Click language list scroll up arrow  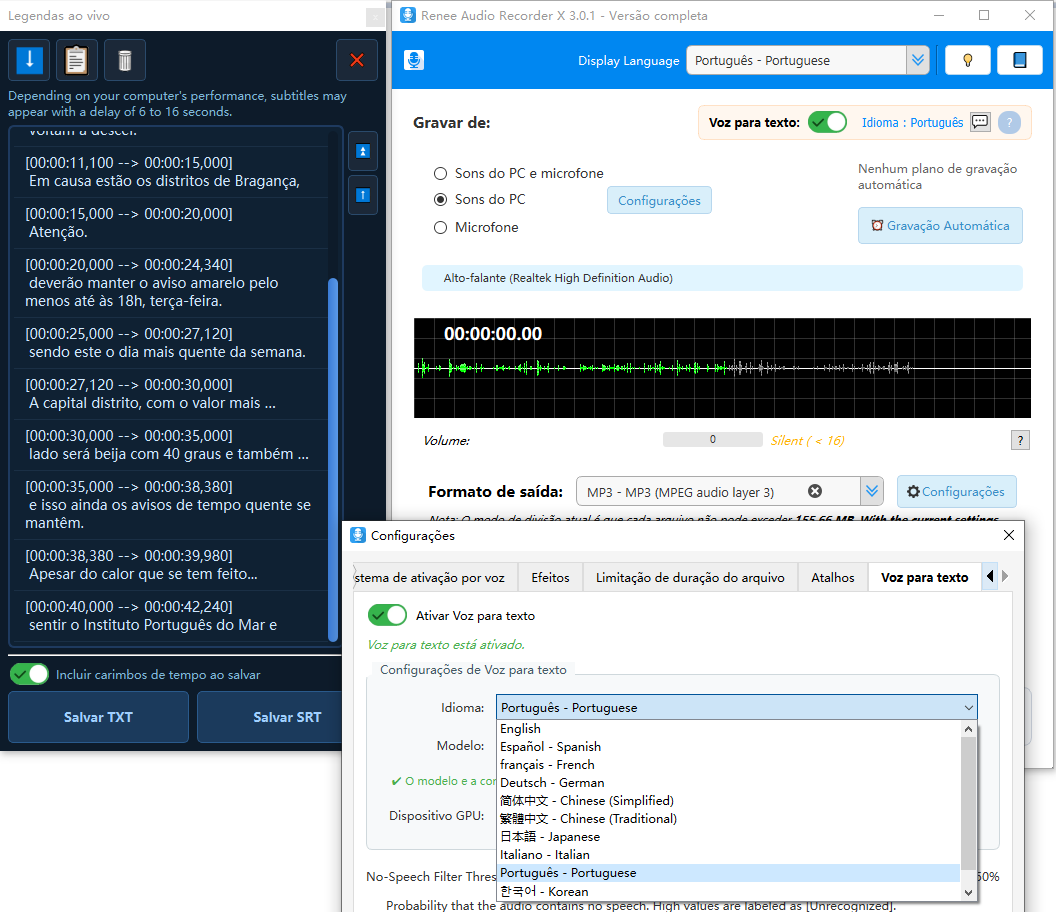click(968, 729)
